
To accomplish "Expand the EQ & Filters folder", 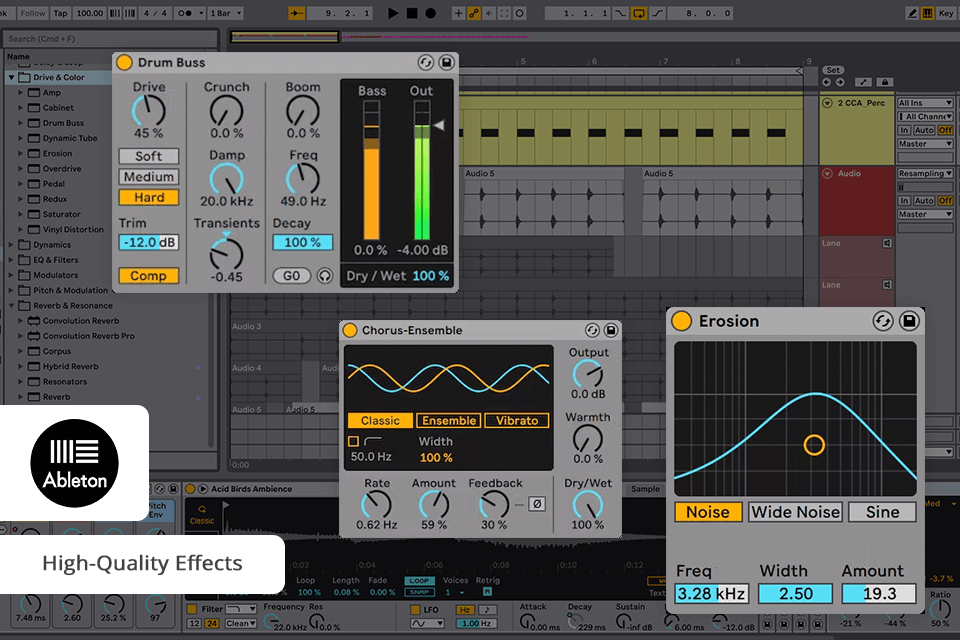I will tap(11, 260).
